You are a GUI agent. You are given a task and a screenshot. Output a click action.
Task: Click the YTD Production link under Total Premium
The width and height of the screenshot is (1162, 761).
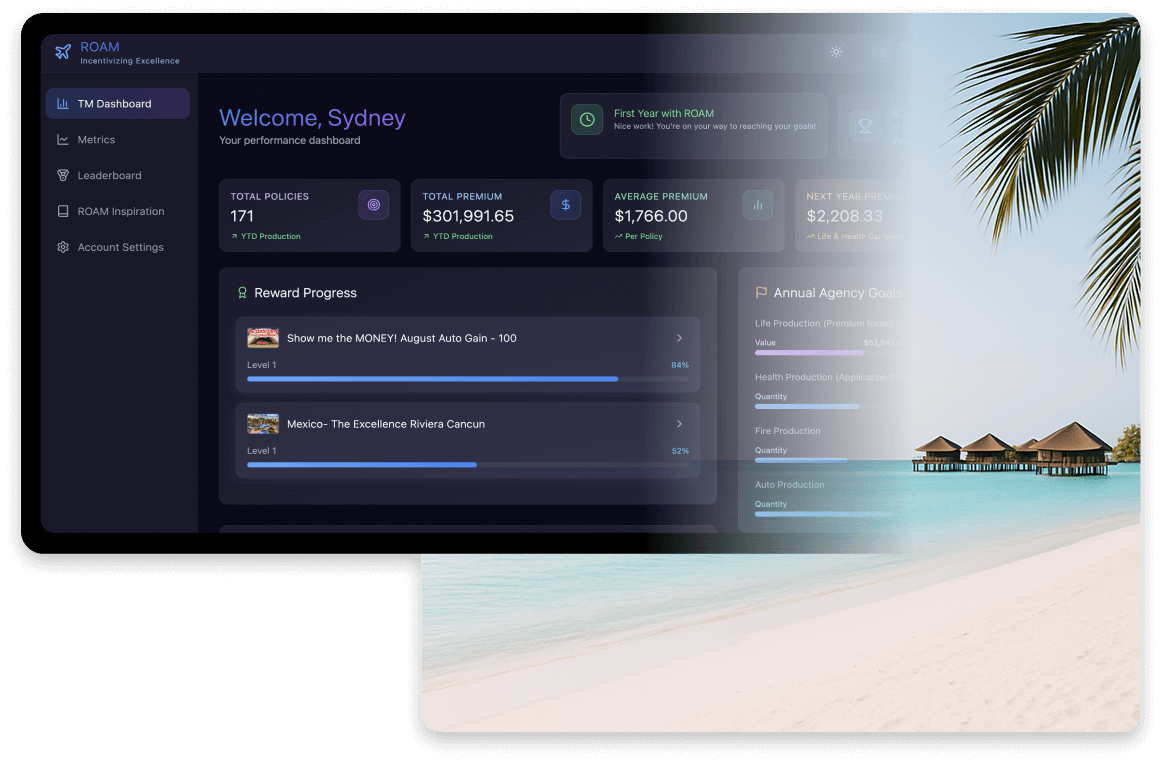point(463,237)
